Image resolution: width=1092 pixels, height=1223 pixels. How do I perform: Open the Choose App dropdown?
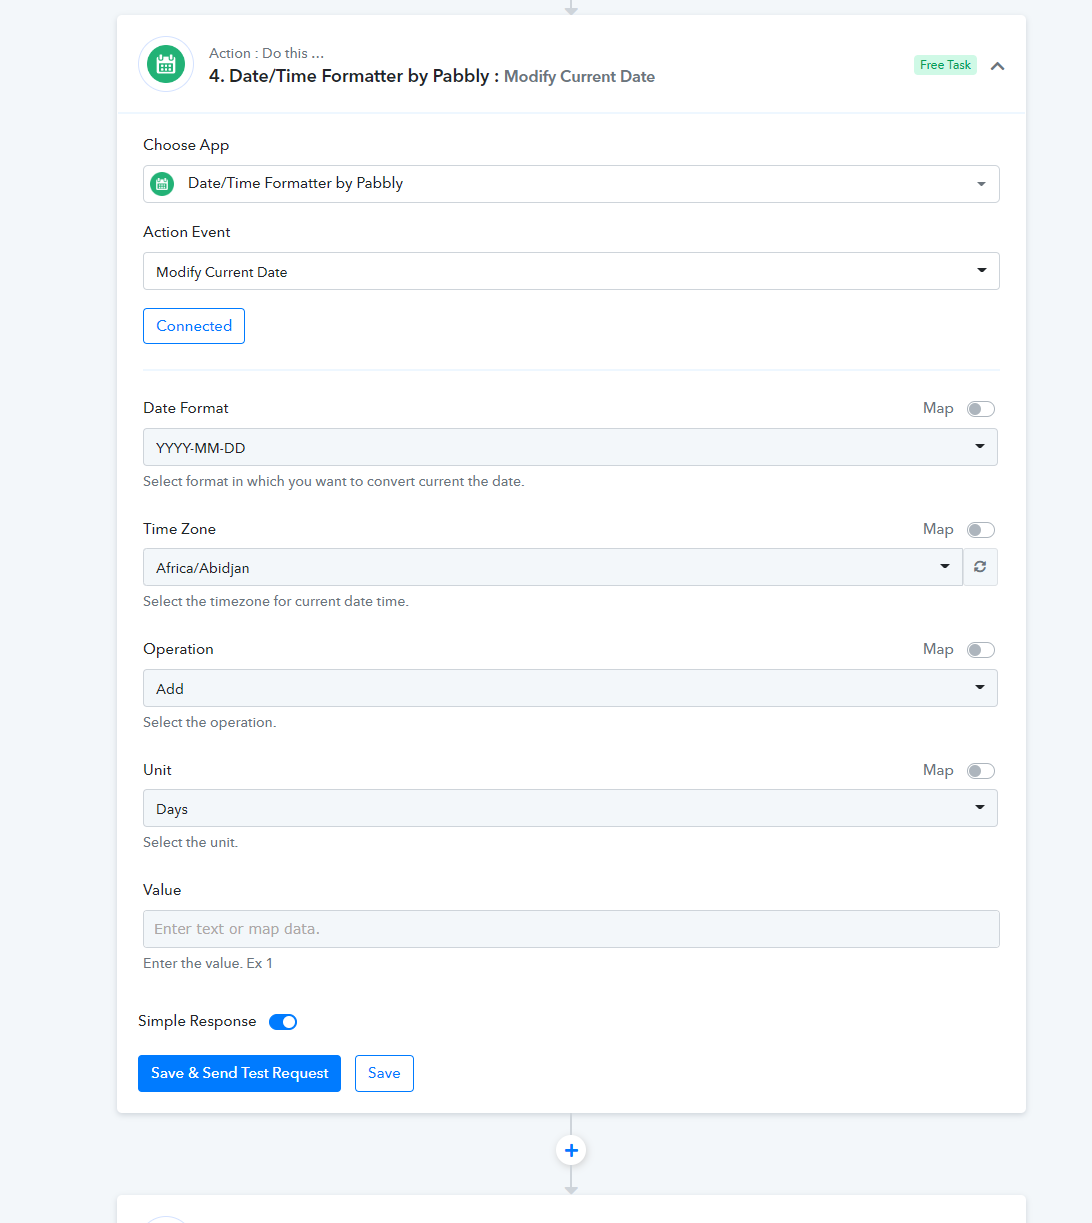point(571,184)
